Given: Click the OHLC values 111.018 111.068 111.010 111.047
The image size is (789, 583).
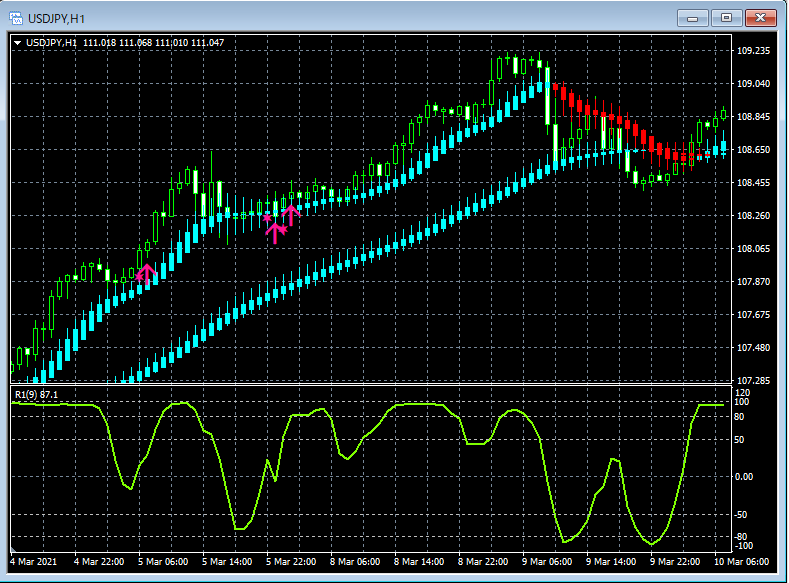Looking at the screenshot, I should pyautogui.click(x=153, y=43).
